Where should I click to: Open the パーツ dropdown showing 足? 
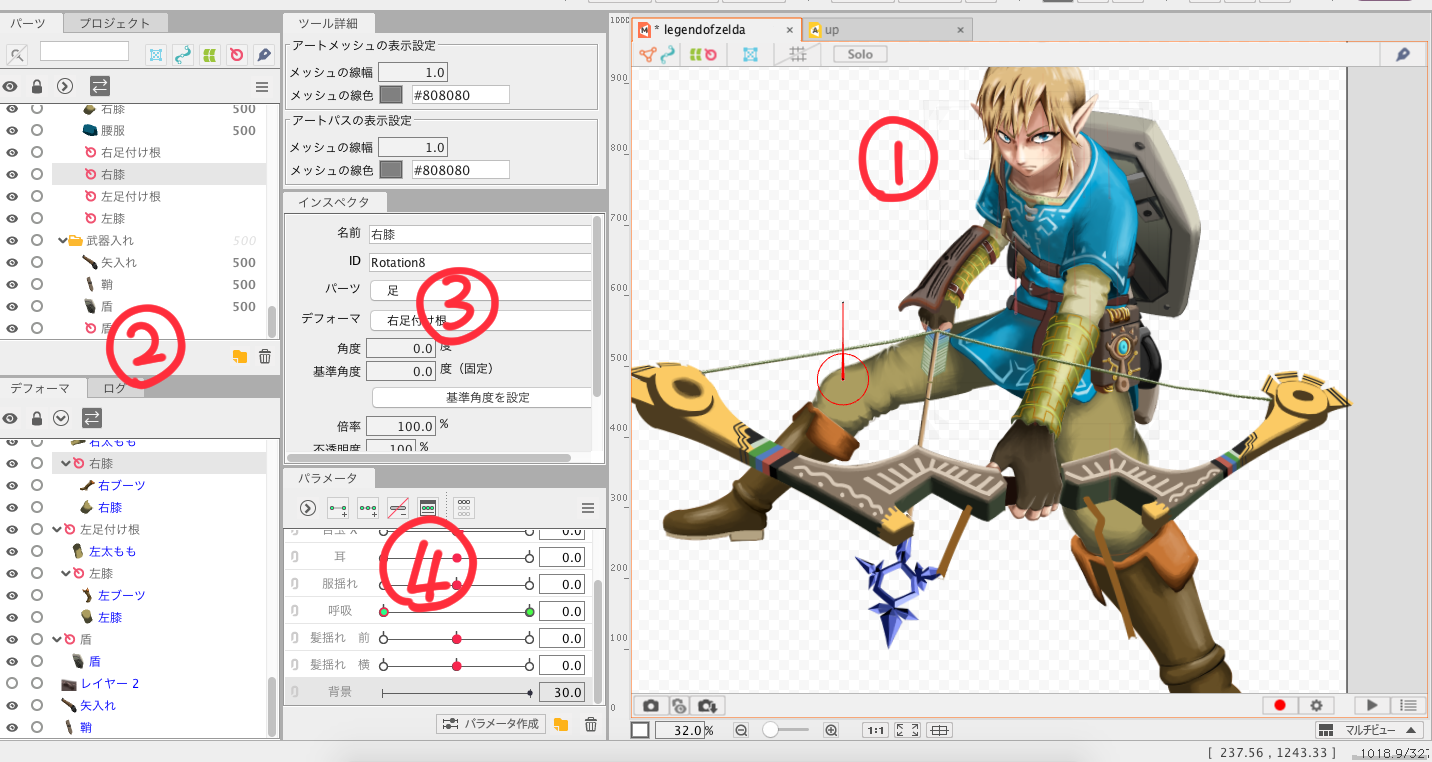point(481,291)
